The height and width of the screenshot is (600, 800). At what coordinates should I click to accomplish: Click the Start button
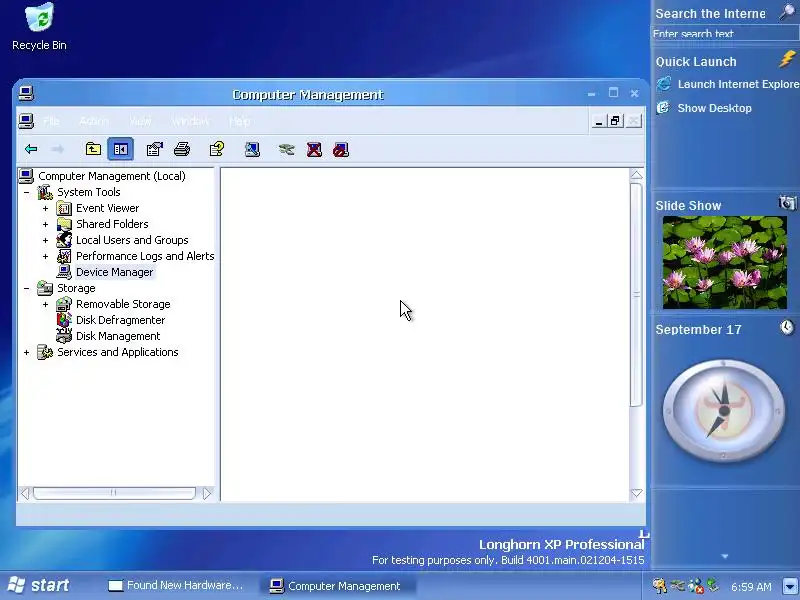(x=39, y=585)
